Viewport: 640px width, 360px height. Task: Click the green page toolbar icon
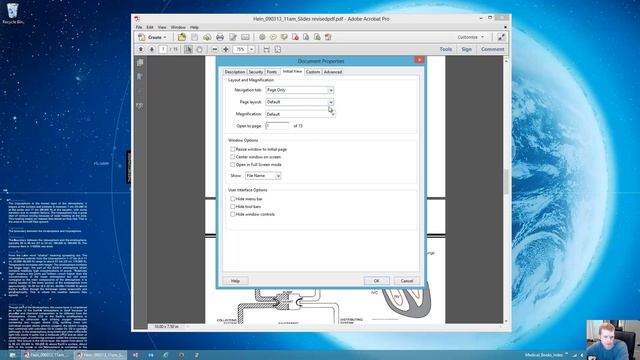pos(317,37)
